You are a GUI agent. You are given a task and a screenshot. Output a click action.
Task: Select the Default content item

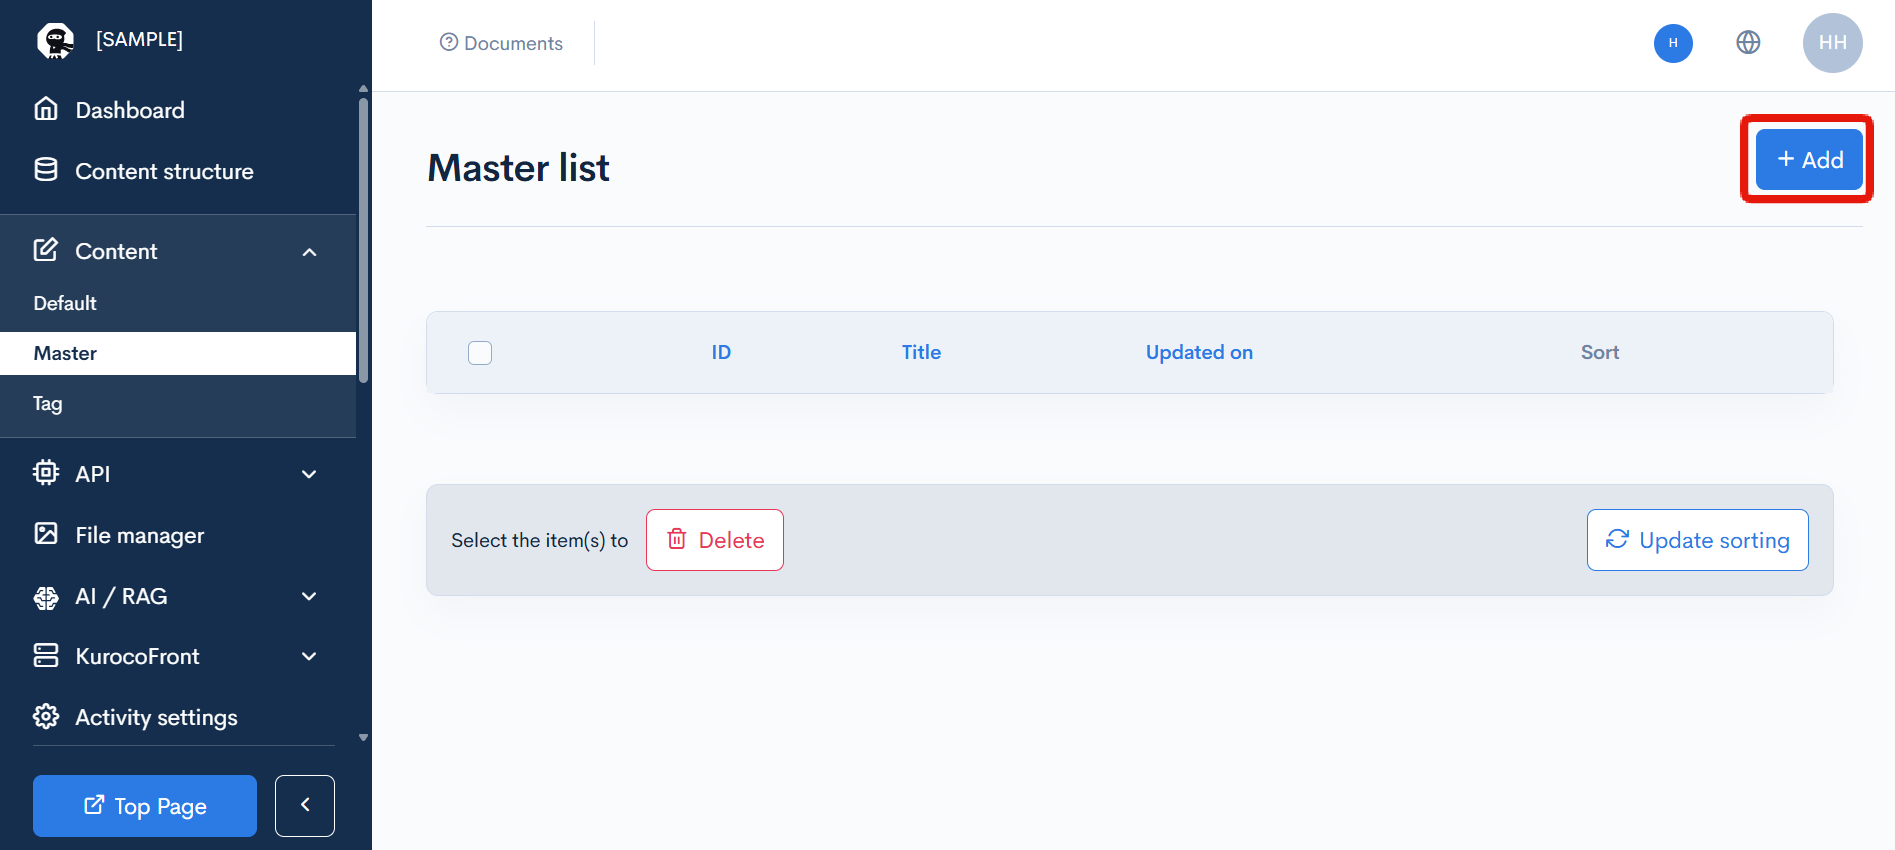(x=66, y=303)
